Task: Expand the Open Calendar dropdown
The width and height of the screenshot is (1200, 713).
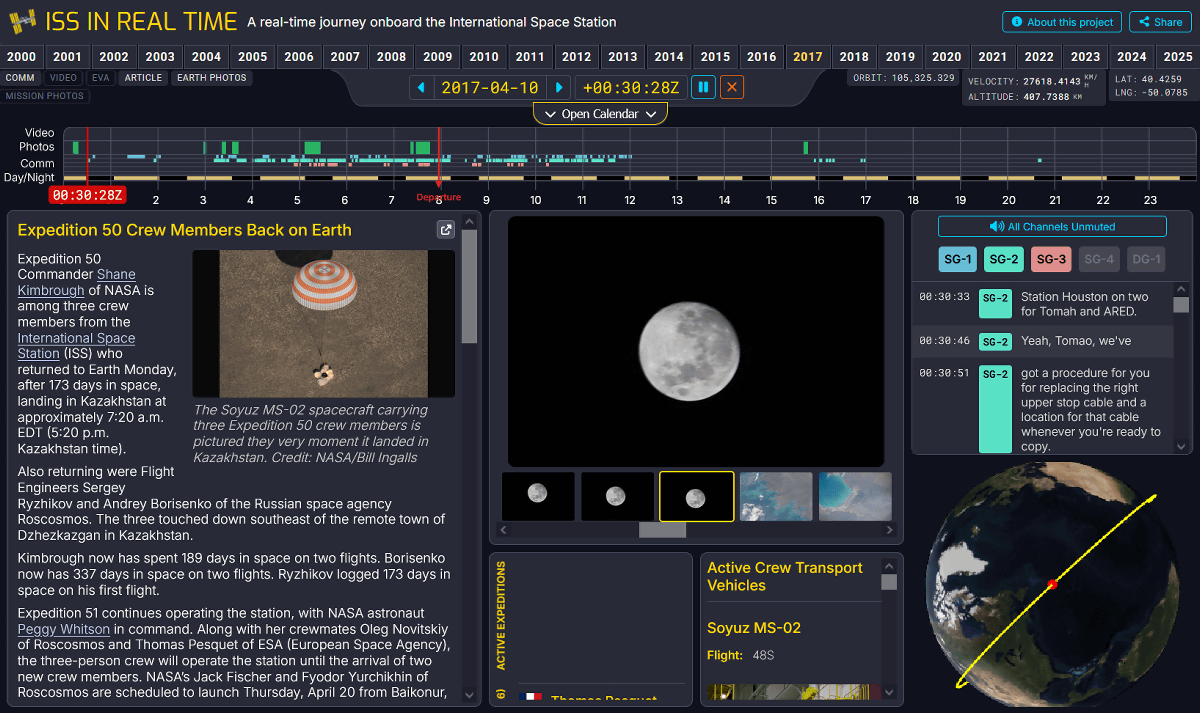Action: pos(600,114)
